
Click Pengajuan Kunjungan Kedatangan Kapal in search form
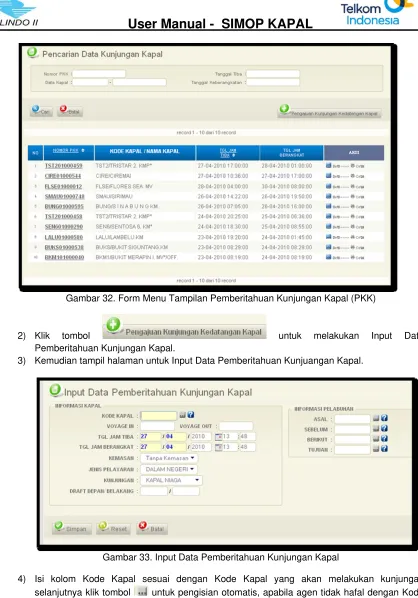click(330, 112)
